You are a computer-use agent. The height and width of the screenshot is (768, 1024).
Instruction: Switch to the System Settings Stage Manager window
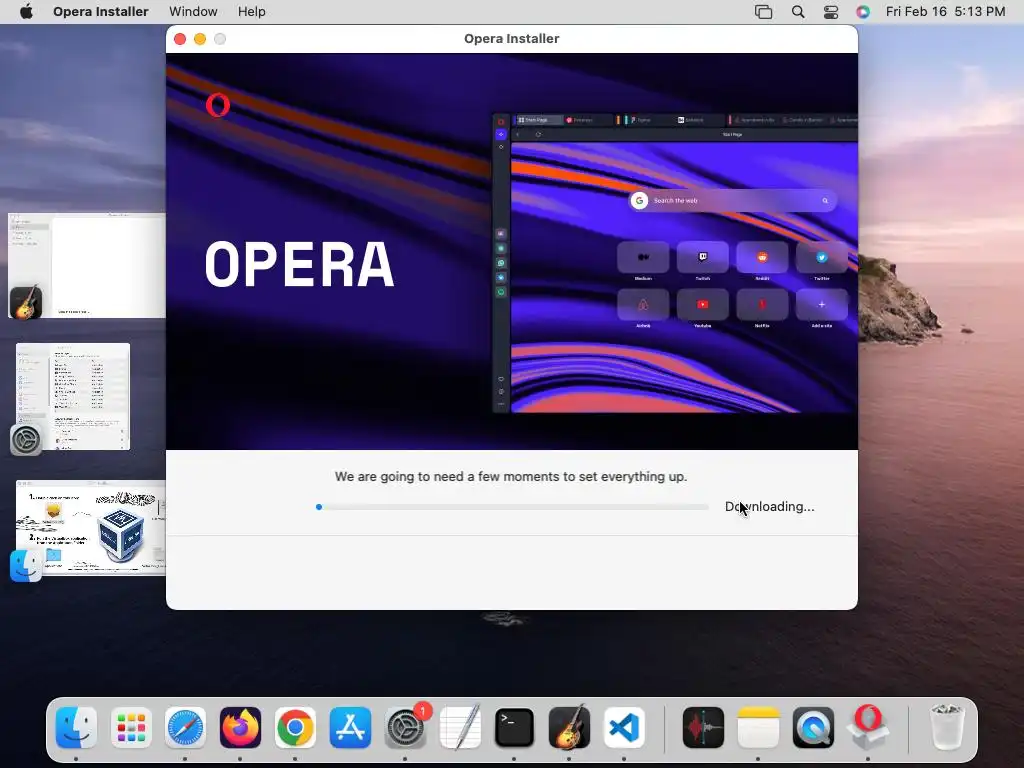point(72,396)
